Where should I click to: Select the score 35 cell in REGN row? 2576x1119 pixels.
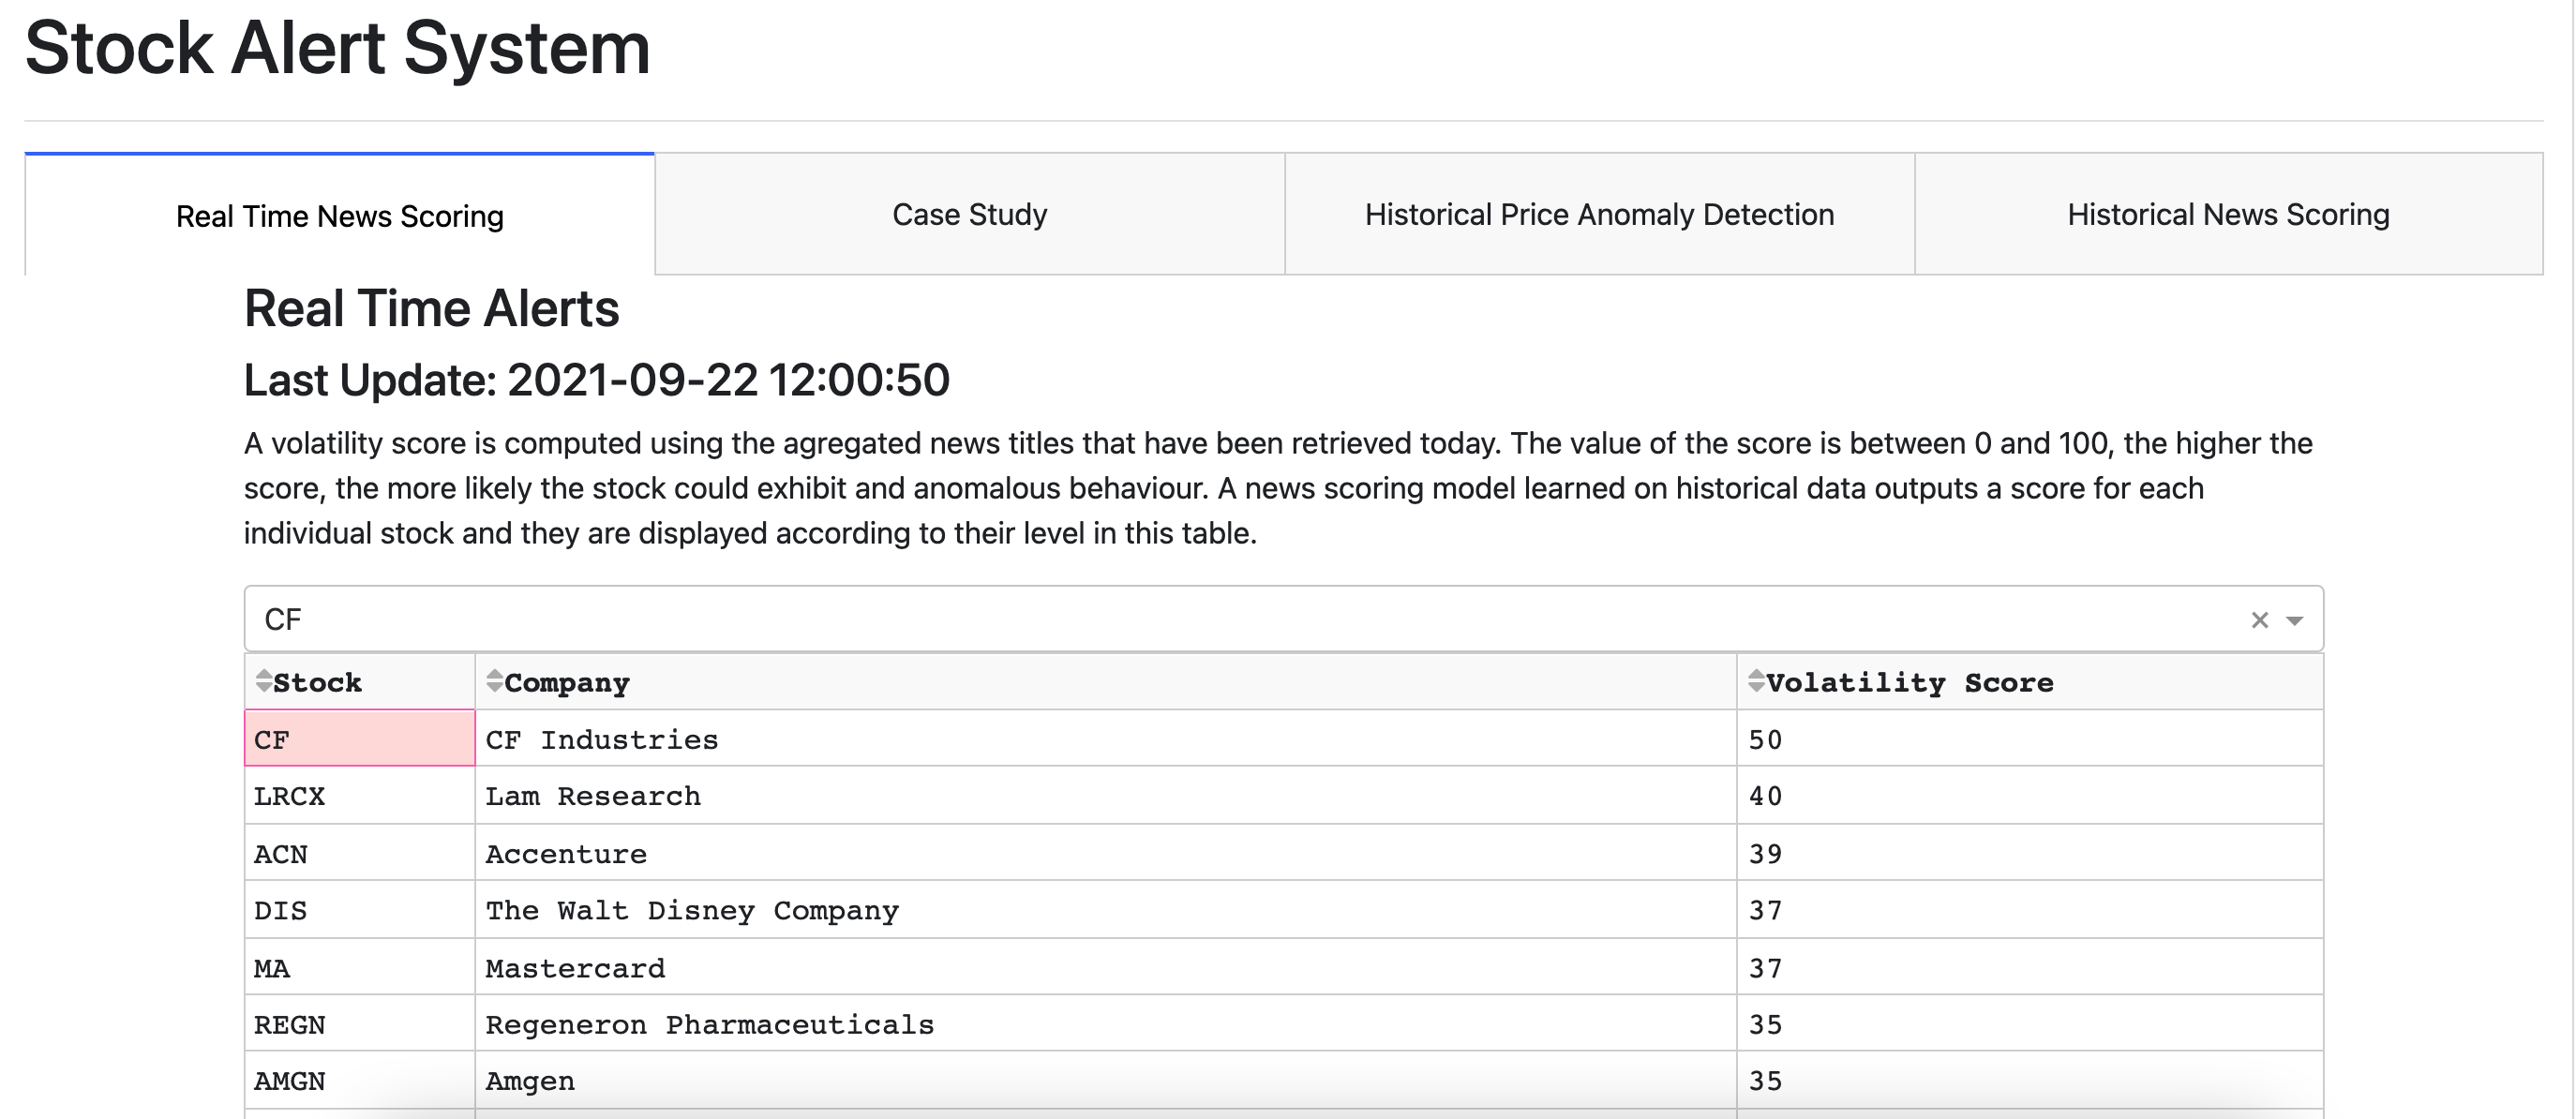click(2030, 1023)
